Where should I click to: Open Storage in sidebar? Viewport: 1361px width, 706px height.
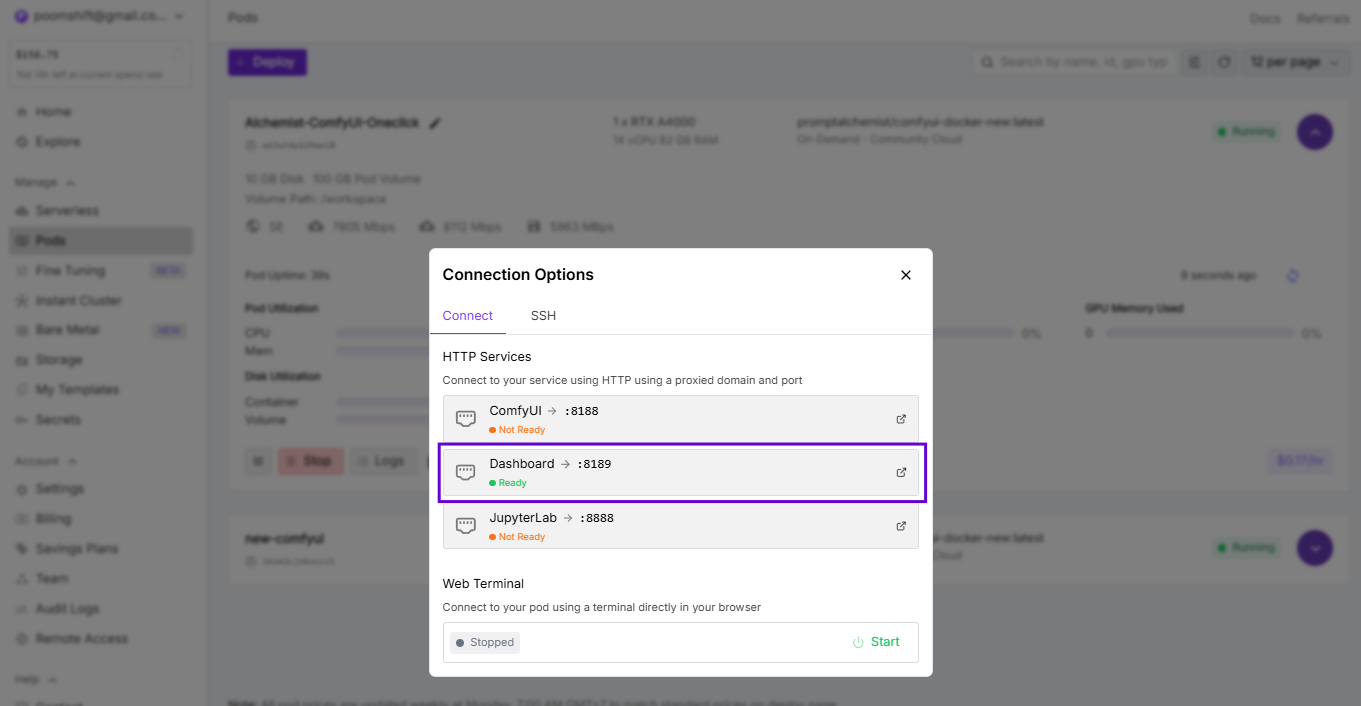(59, 360)
